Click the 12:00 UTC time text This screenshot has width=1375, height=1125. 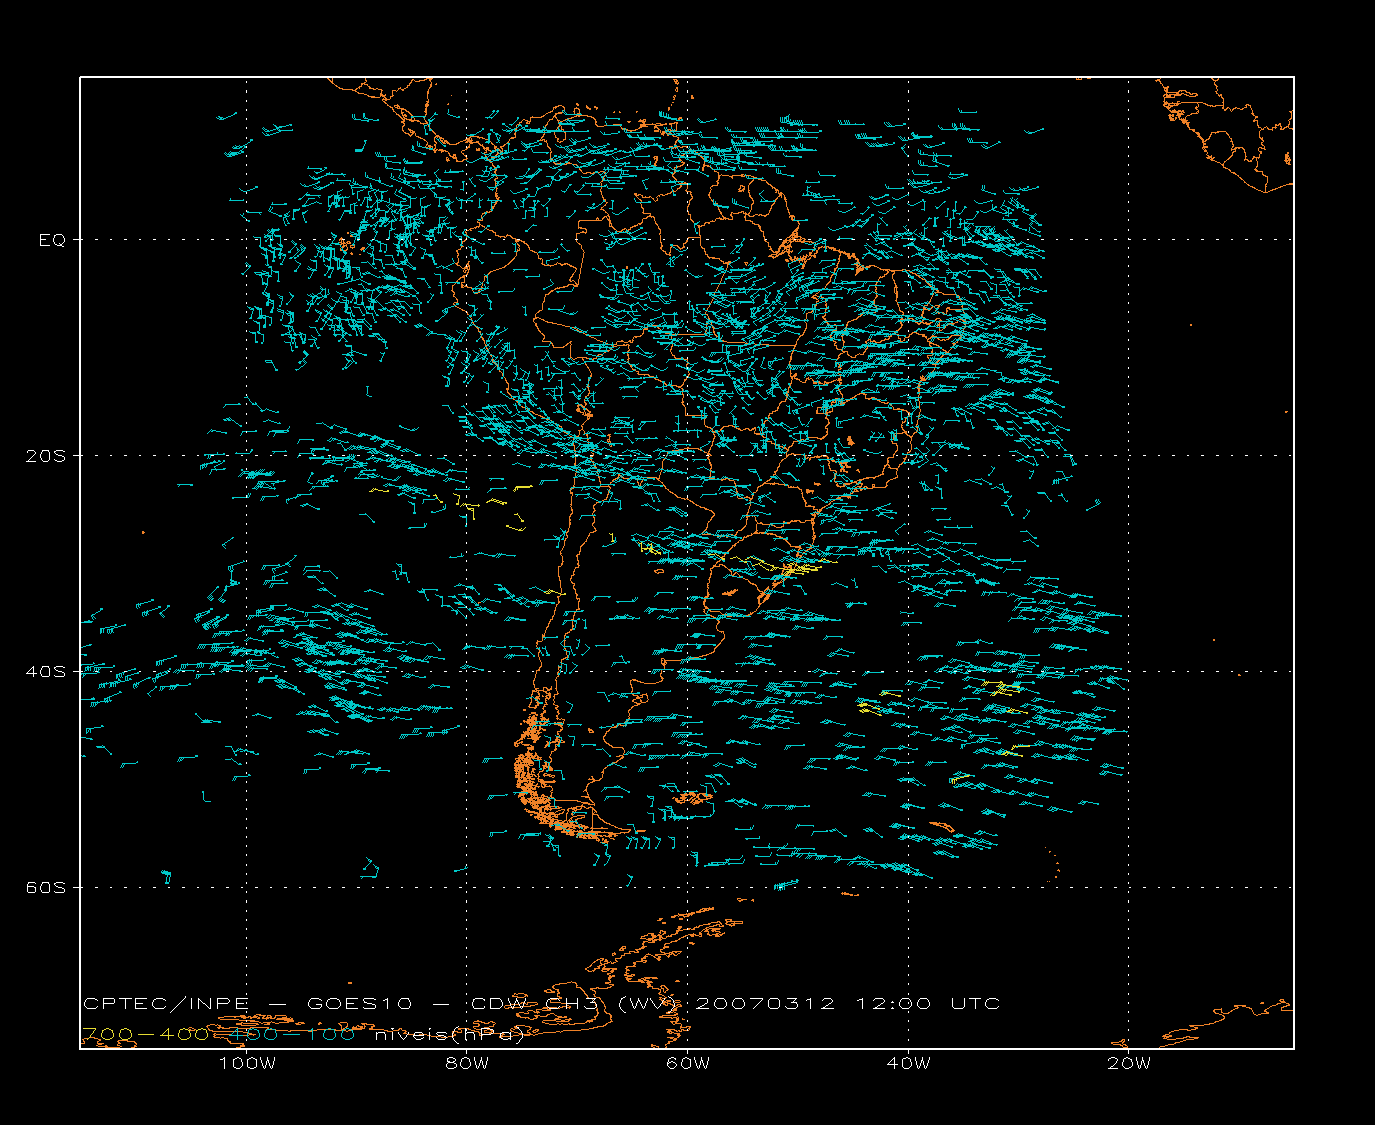tap(927, 1004)
